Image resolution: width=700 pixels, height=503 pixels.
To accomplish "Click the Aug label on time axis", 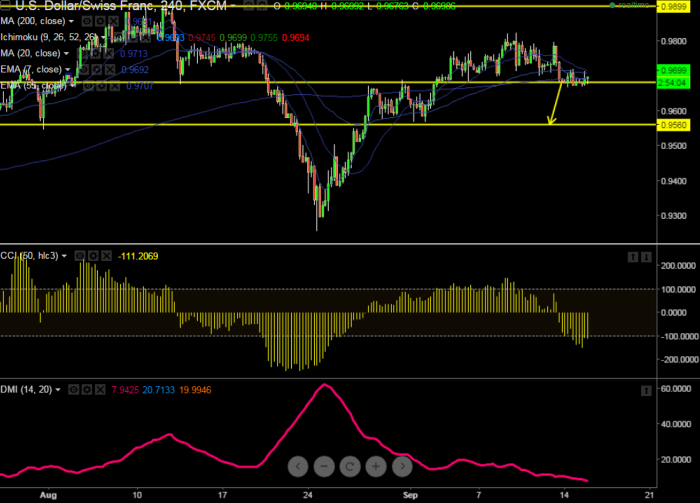I will (48, 495).
